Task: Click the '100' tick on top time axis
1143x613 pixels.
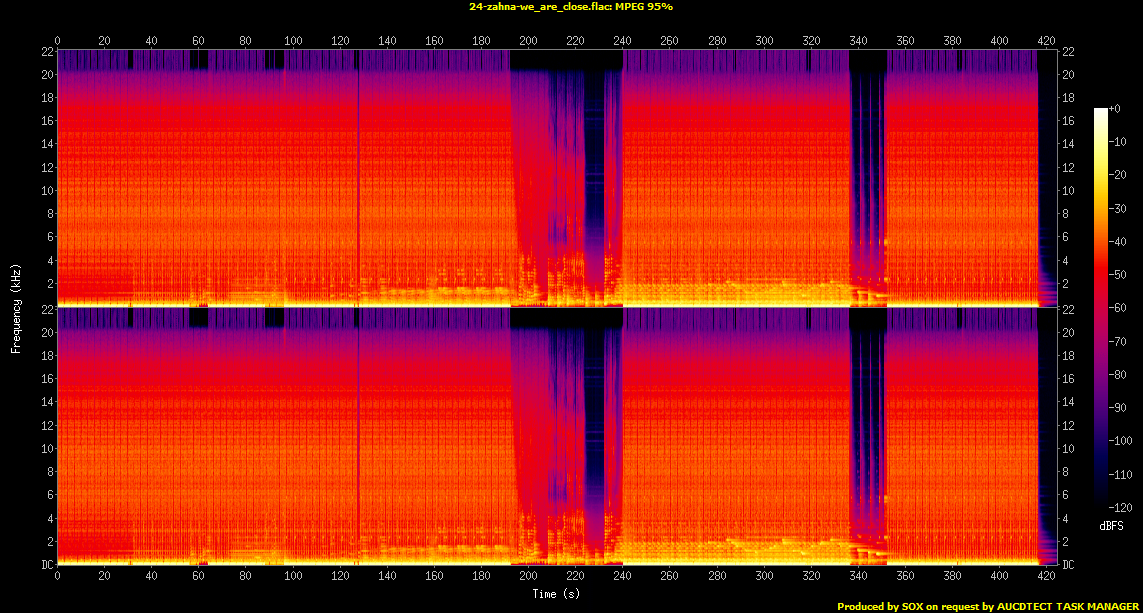Action: [292, 41]
